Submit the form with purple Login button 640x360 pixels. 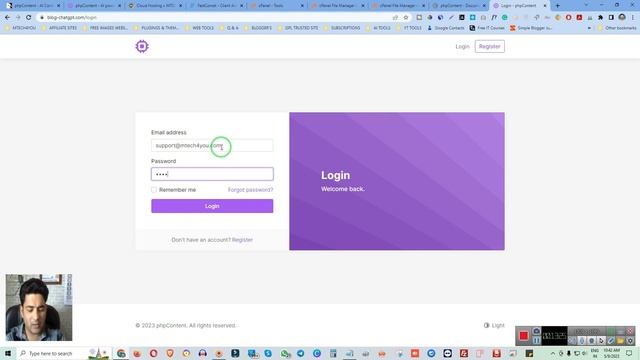coord(212,206)
